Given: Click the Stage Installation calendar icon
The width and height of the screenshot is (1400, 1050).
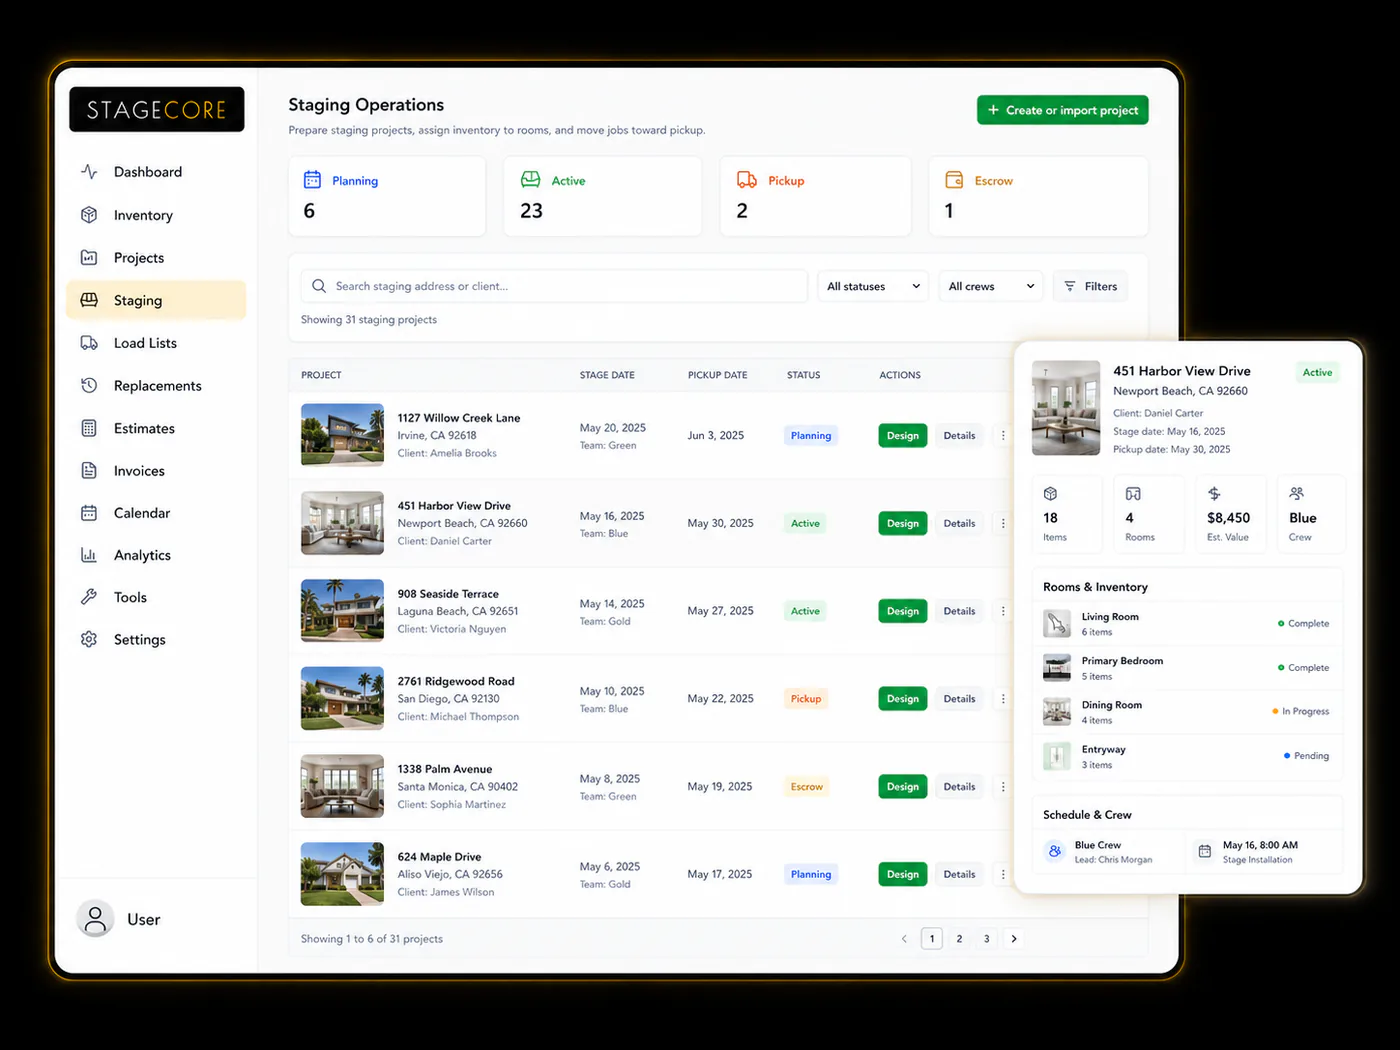Looking at the screenshot, I should [x=1205, y=852].
